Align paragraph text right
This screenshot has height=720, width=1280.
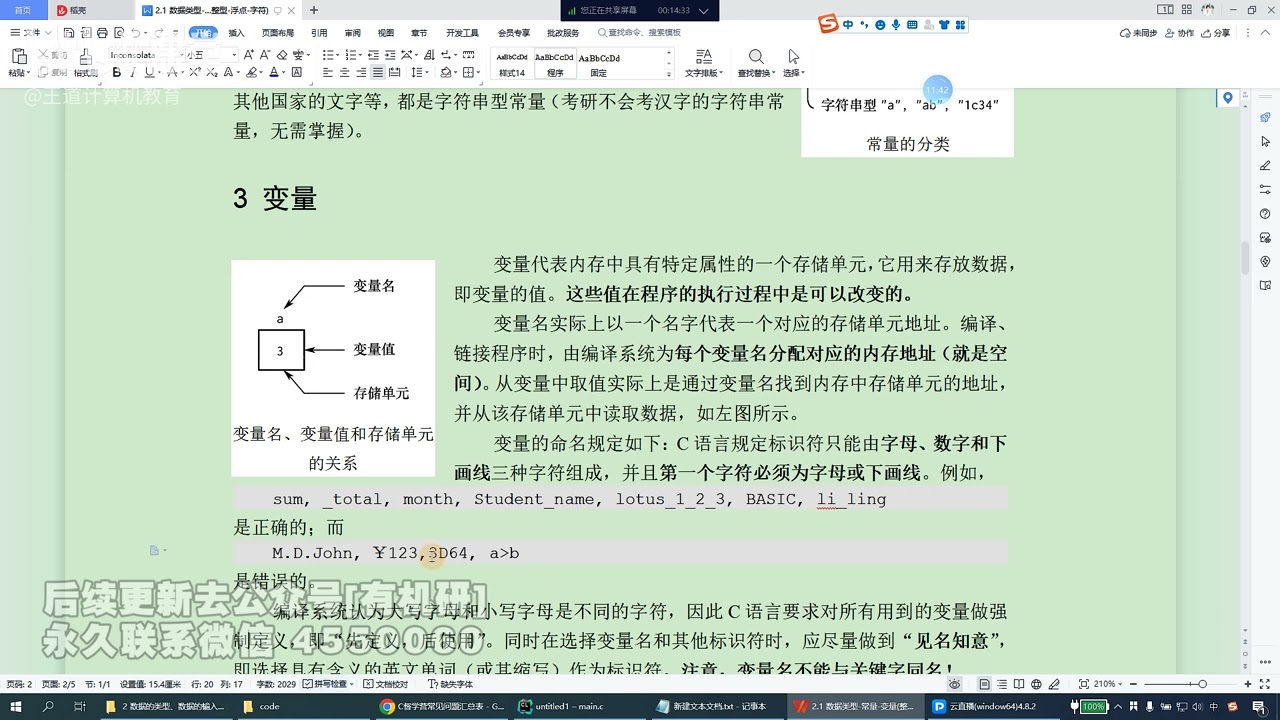click(x=361, y=72)
